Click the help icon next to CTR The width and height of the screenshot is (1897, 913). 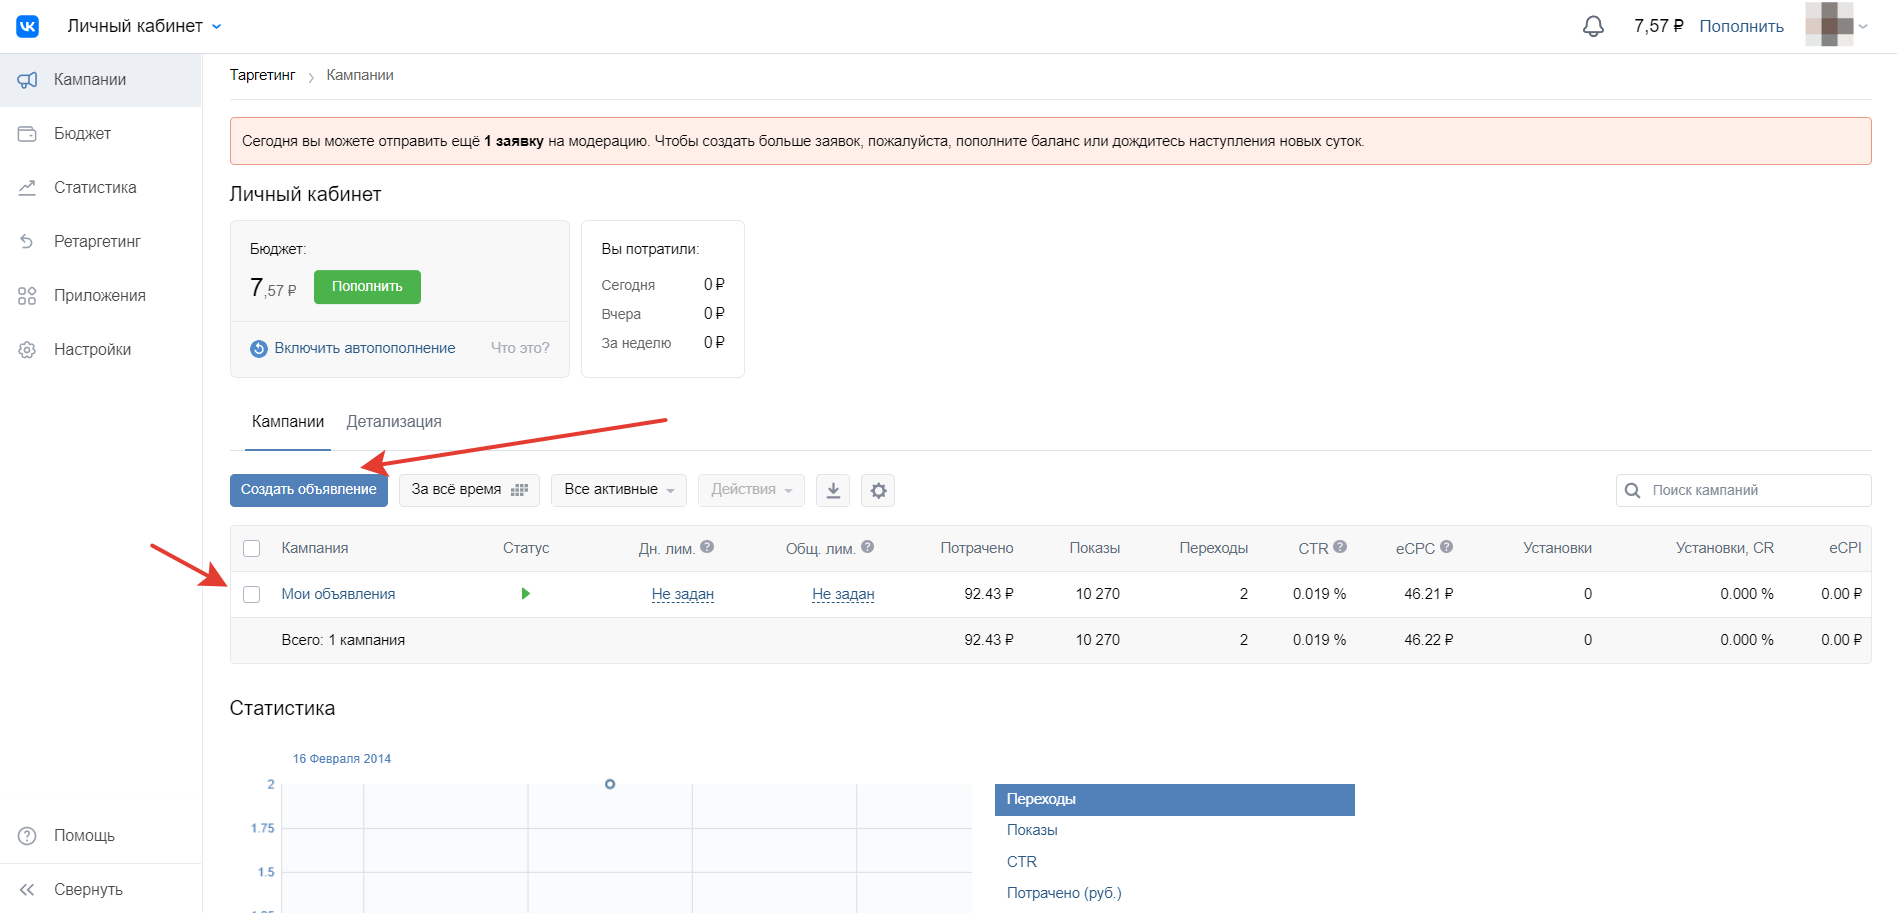coord(1340,547)
